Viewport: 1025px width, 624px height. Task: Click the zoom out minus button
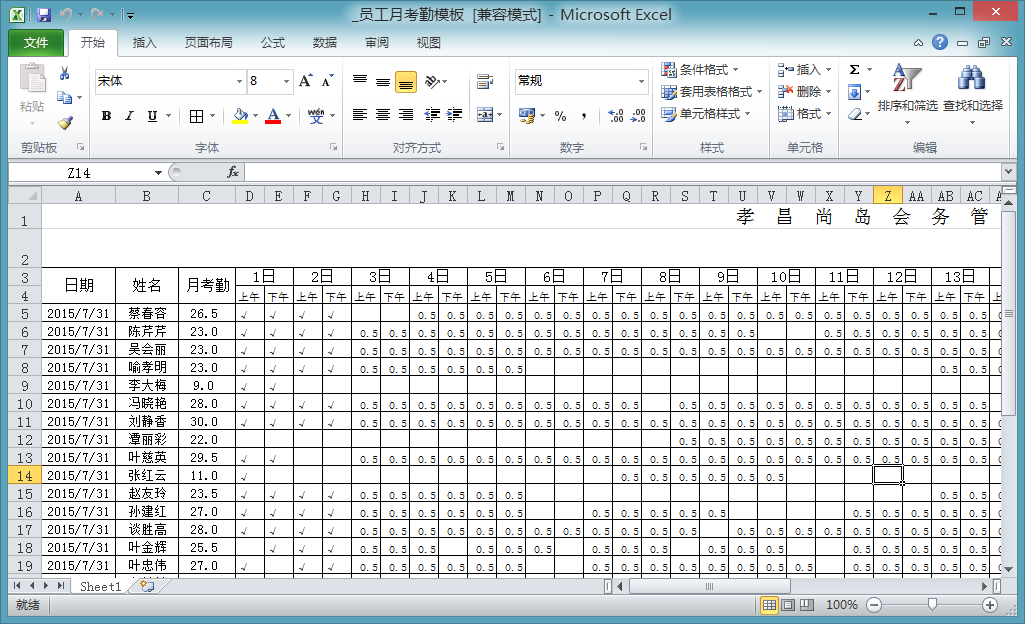874,605
